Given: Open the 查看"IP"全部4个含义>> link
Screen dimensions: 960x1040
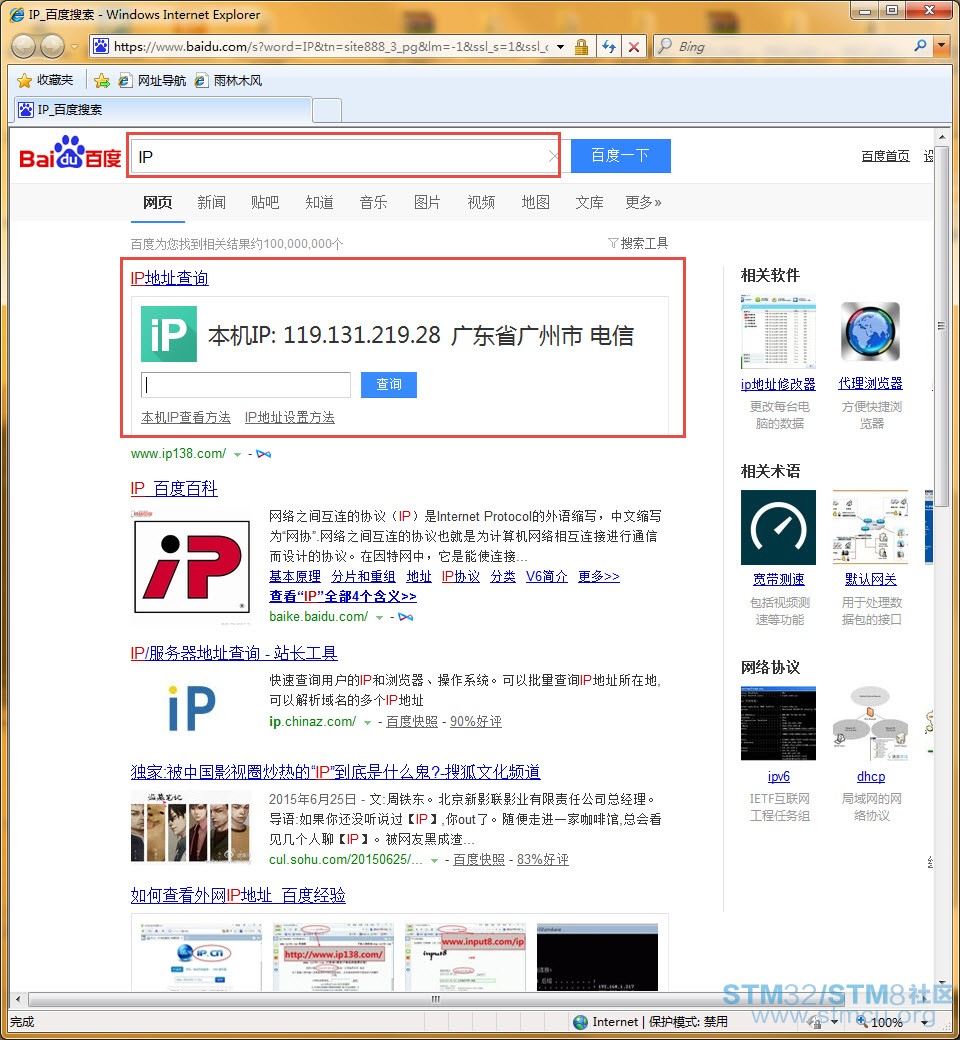Looking at the screenshot, I should click(x=342, y=596).
